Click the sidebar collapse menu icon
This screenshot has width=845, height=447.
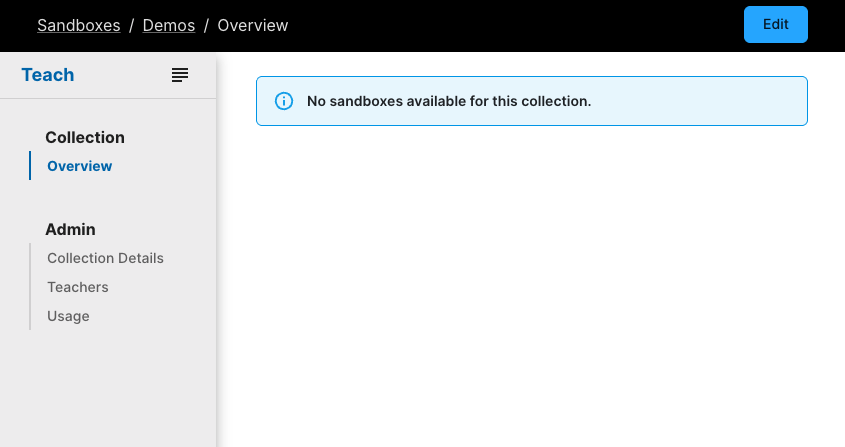coord(180,75)
